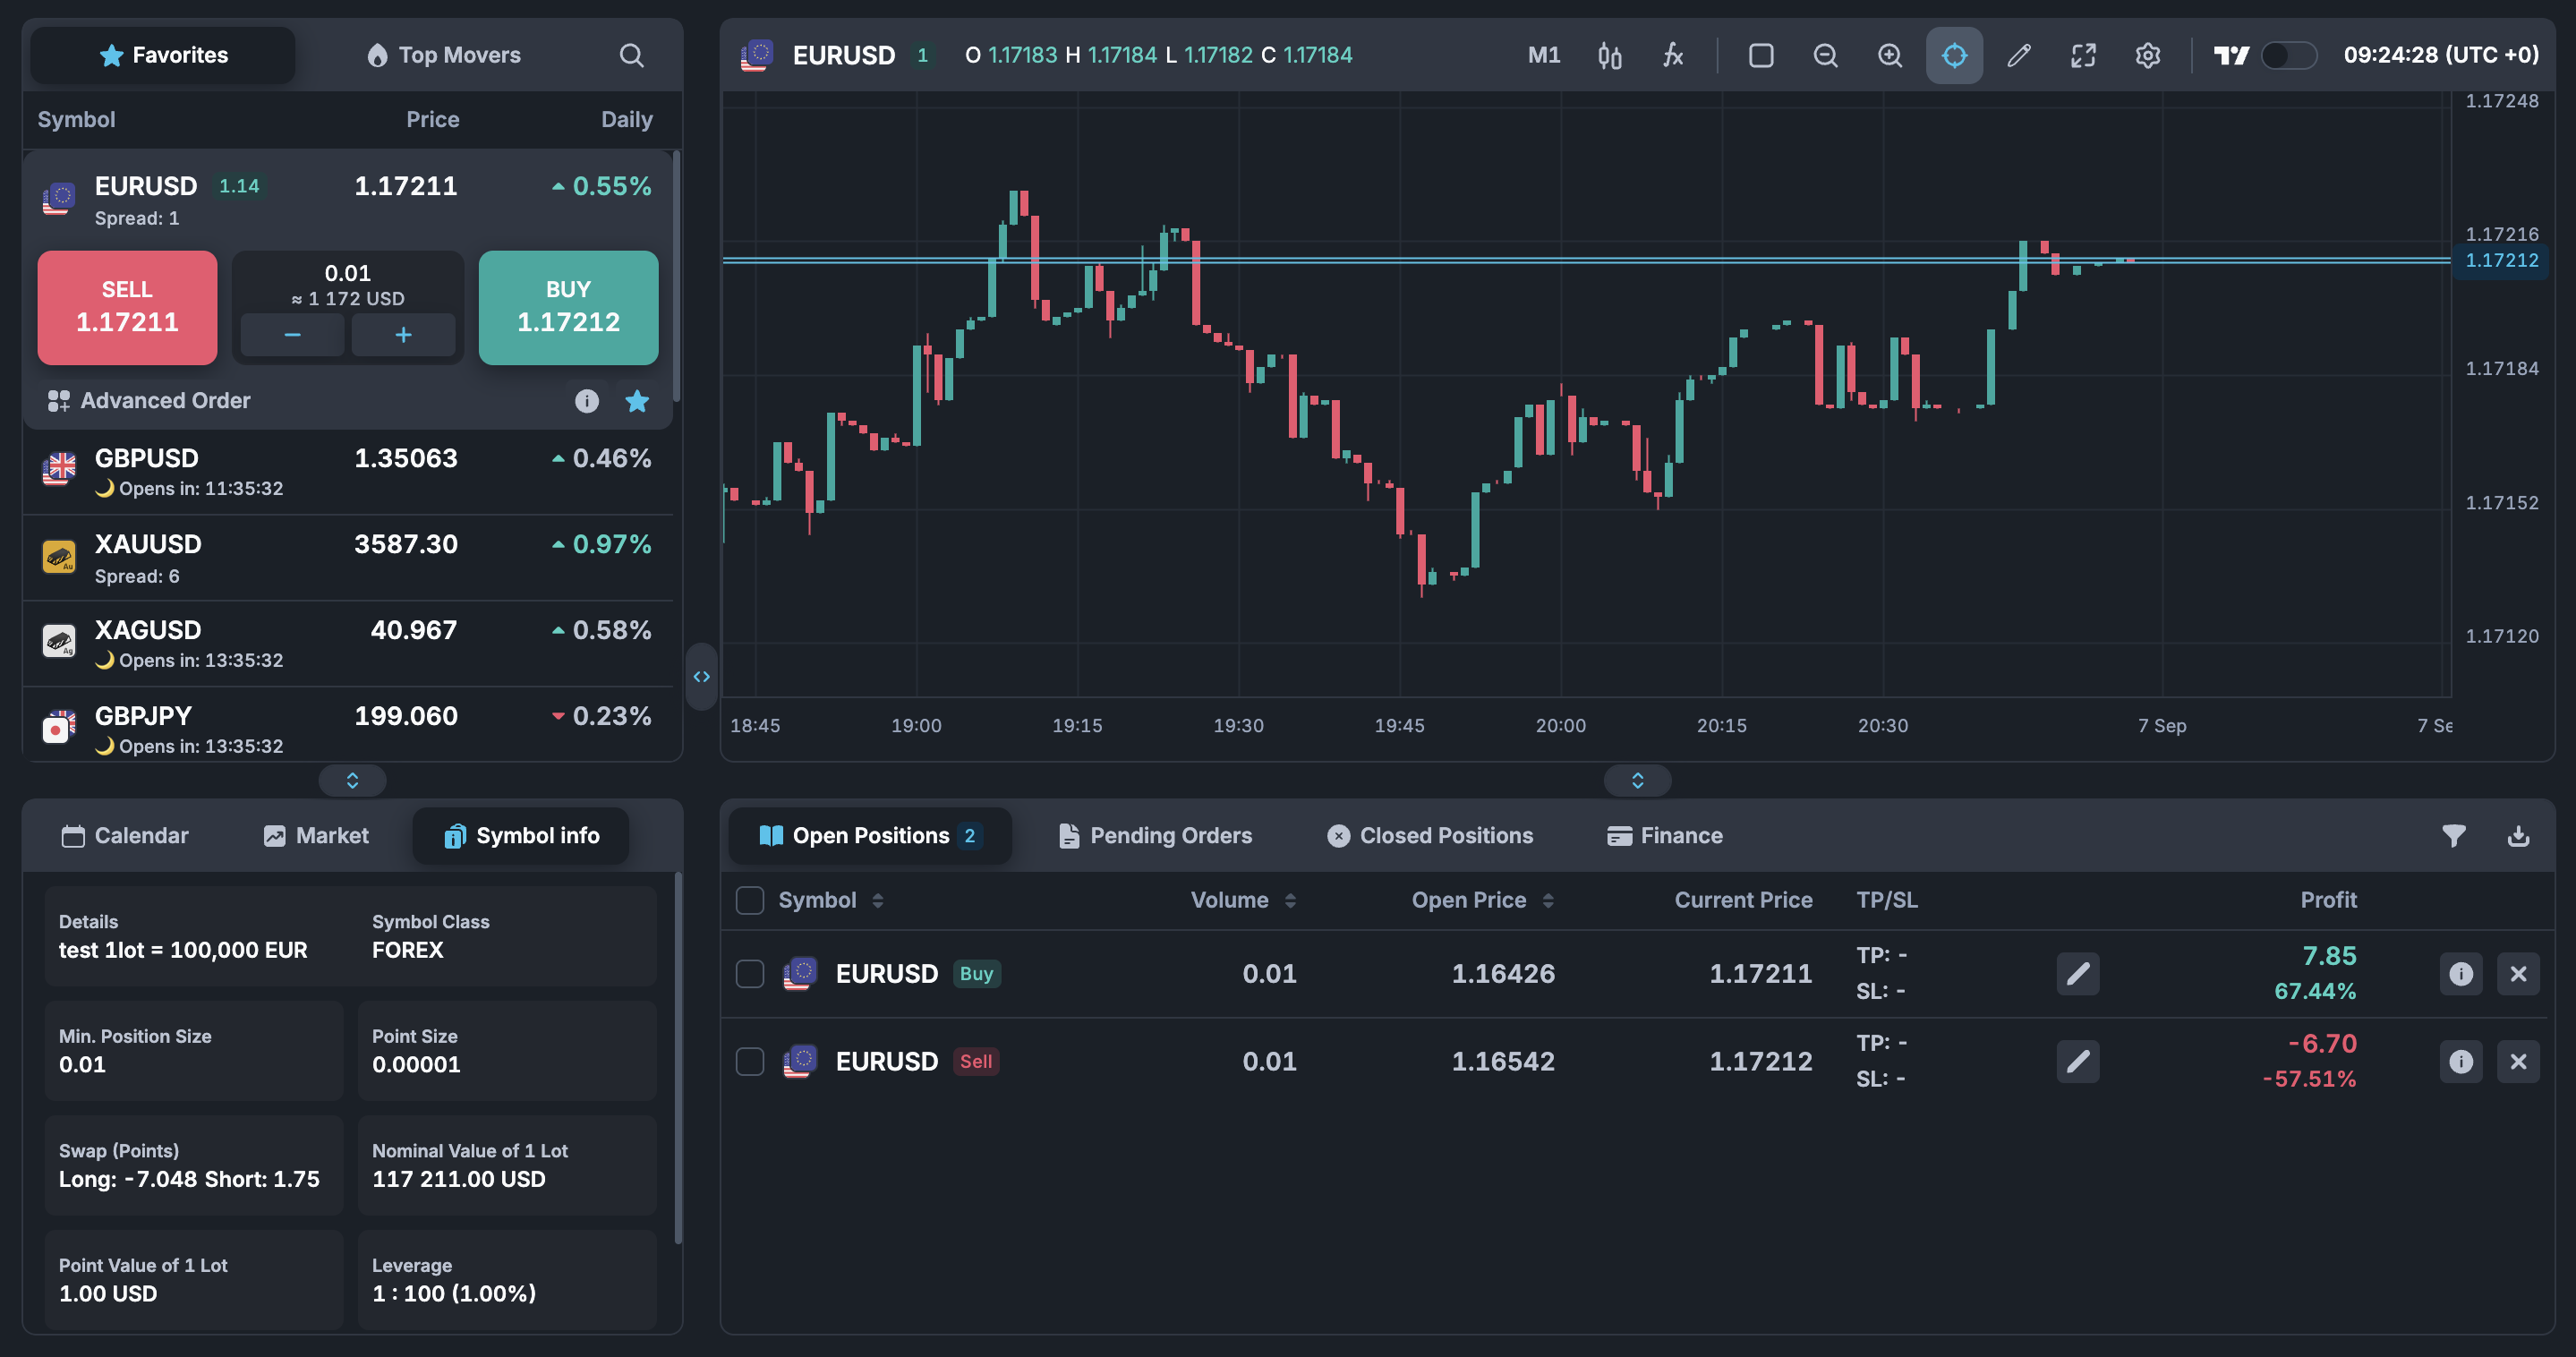Screen dimensions: 2576x1357
Task: Open the M1 timeframe dropdown
Action: pyautogui.click(x=1543, y=55)
